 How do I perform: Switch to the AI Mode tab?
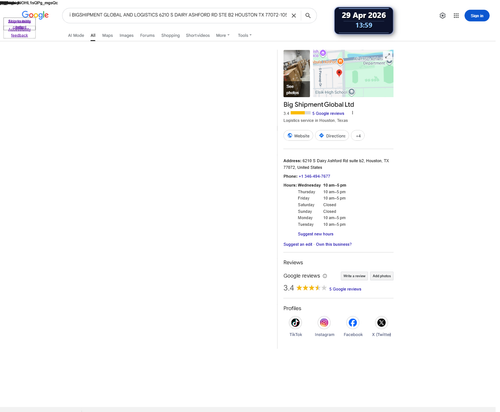coord(76,35)
